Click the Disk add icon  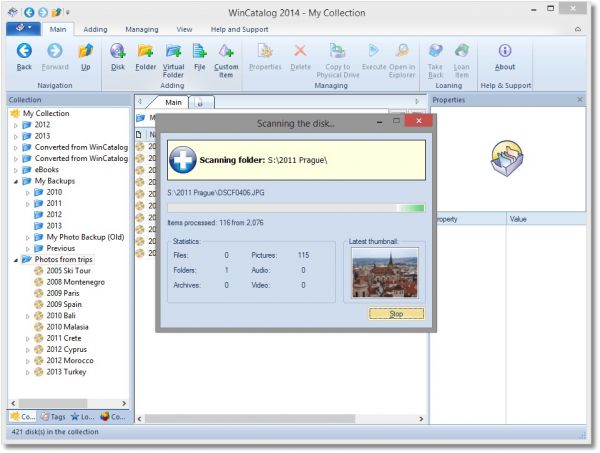coord(118,52)
